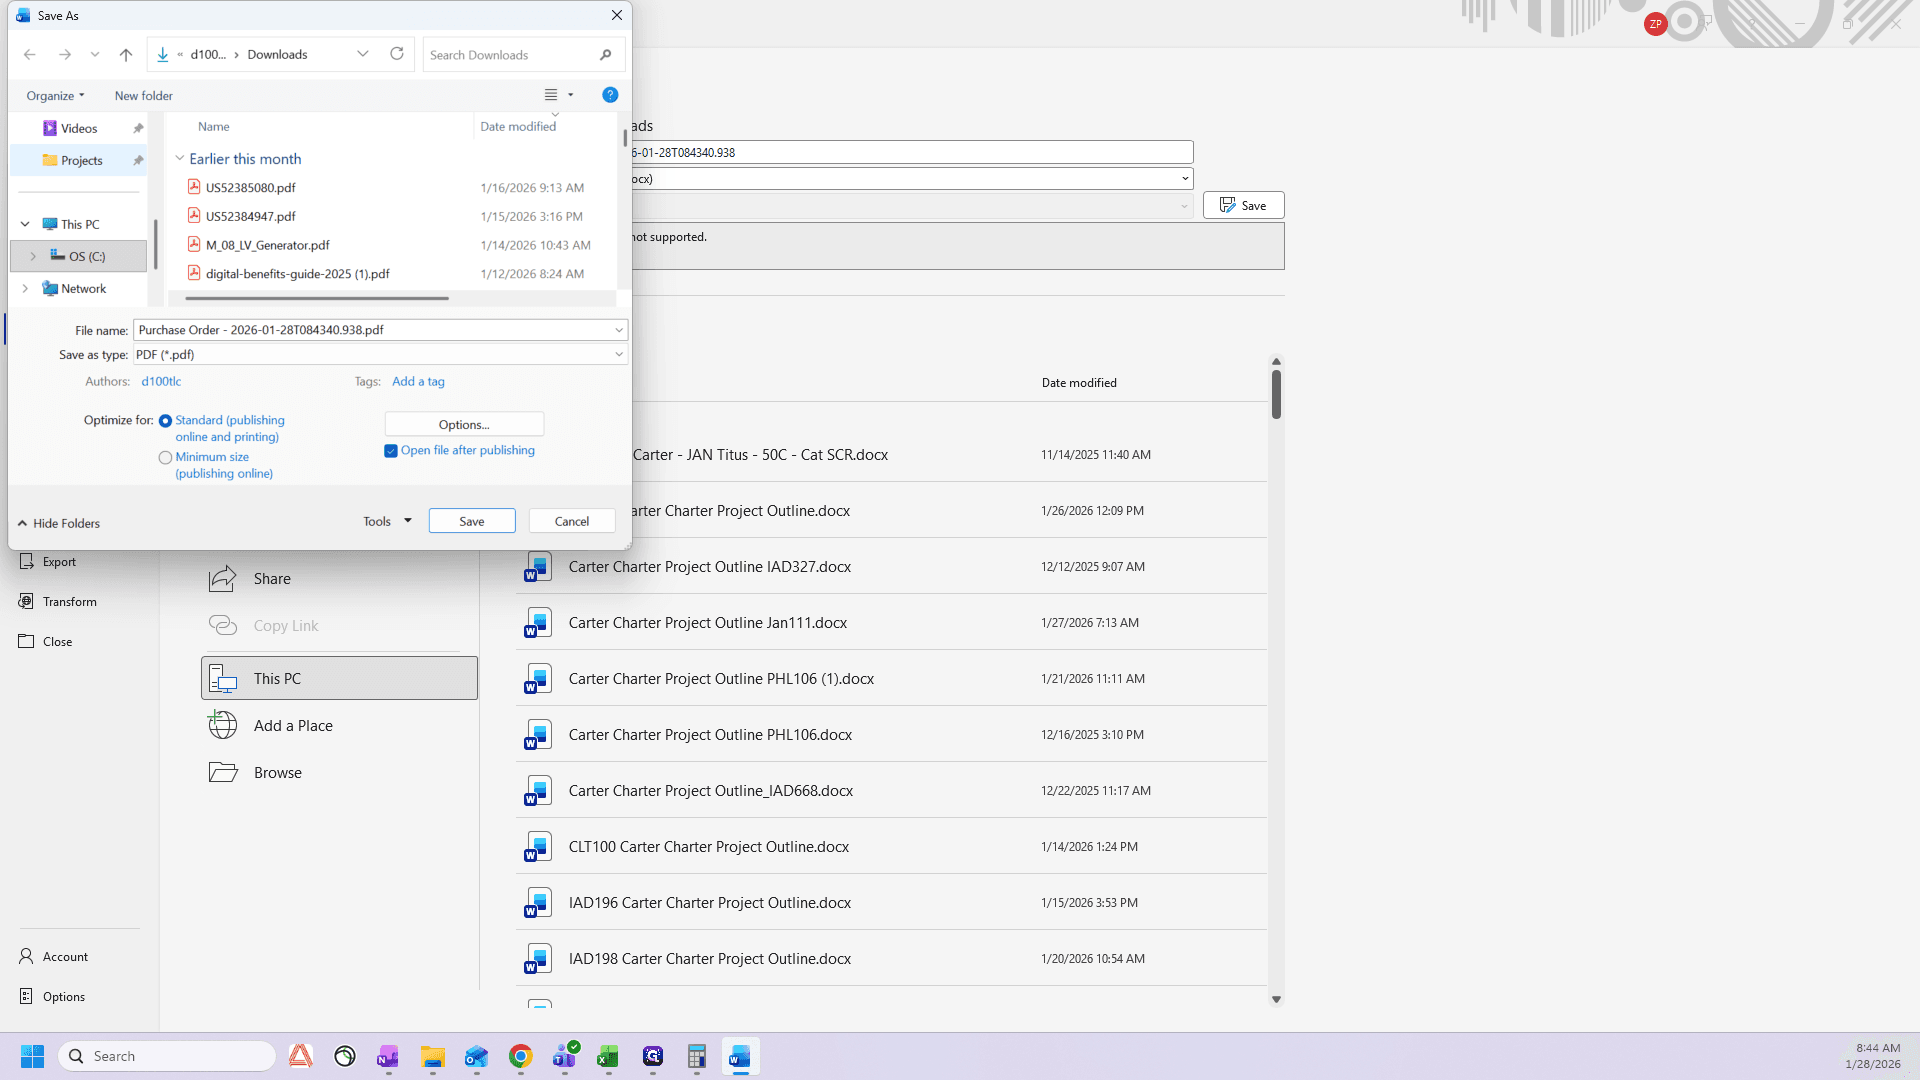Open Account in Word backstage menu

pos(65,957)
